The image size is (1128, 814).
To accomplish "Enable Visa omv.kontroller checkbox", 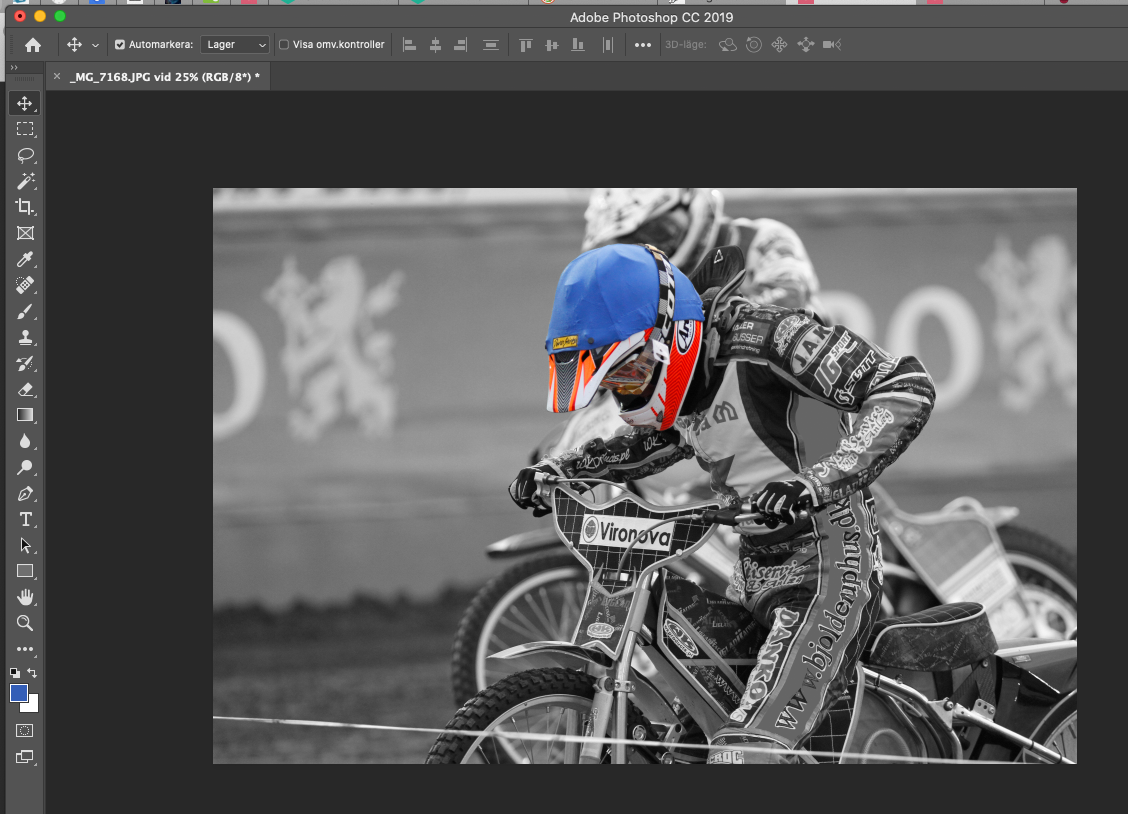I will point(284,45).
